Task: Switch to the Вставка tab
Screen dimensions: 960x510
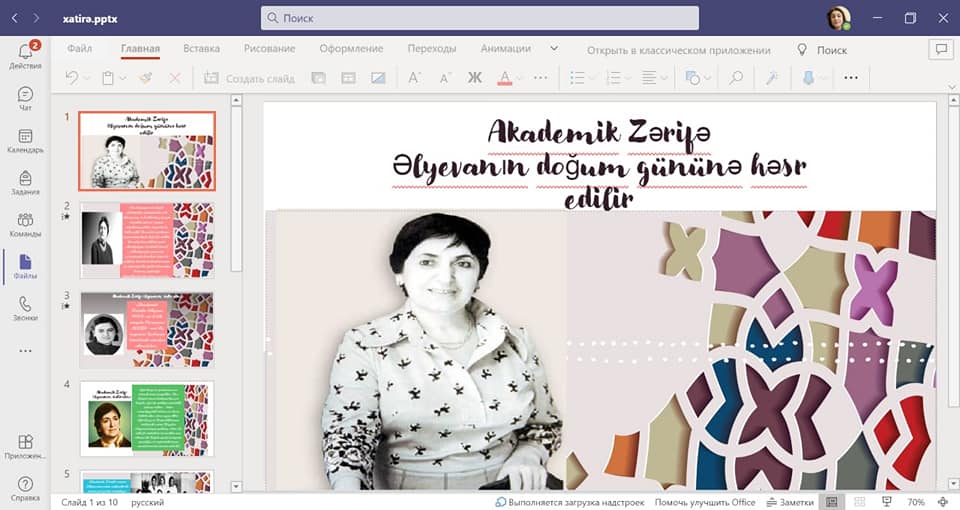Action: pos(201,48)
